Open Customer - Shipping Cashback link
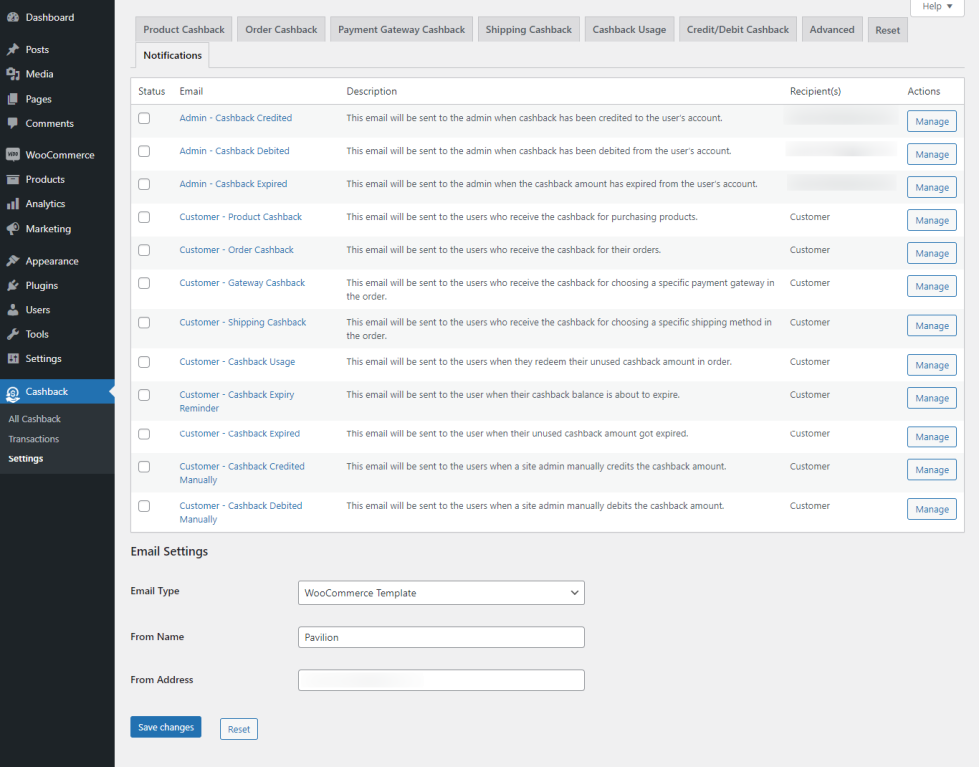979x767 pixels. (242, 322)
